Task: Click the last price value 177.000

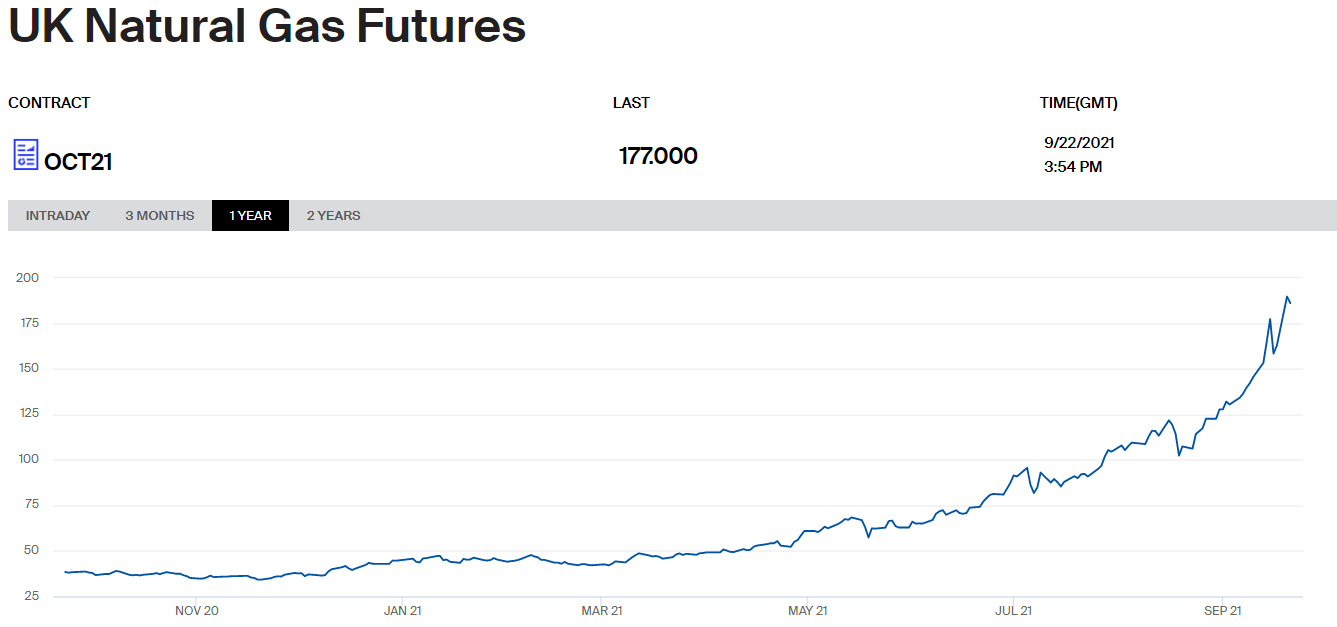Action: coord(658,156)
